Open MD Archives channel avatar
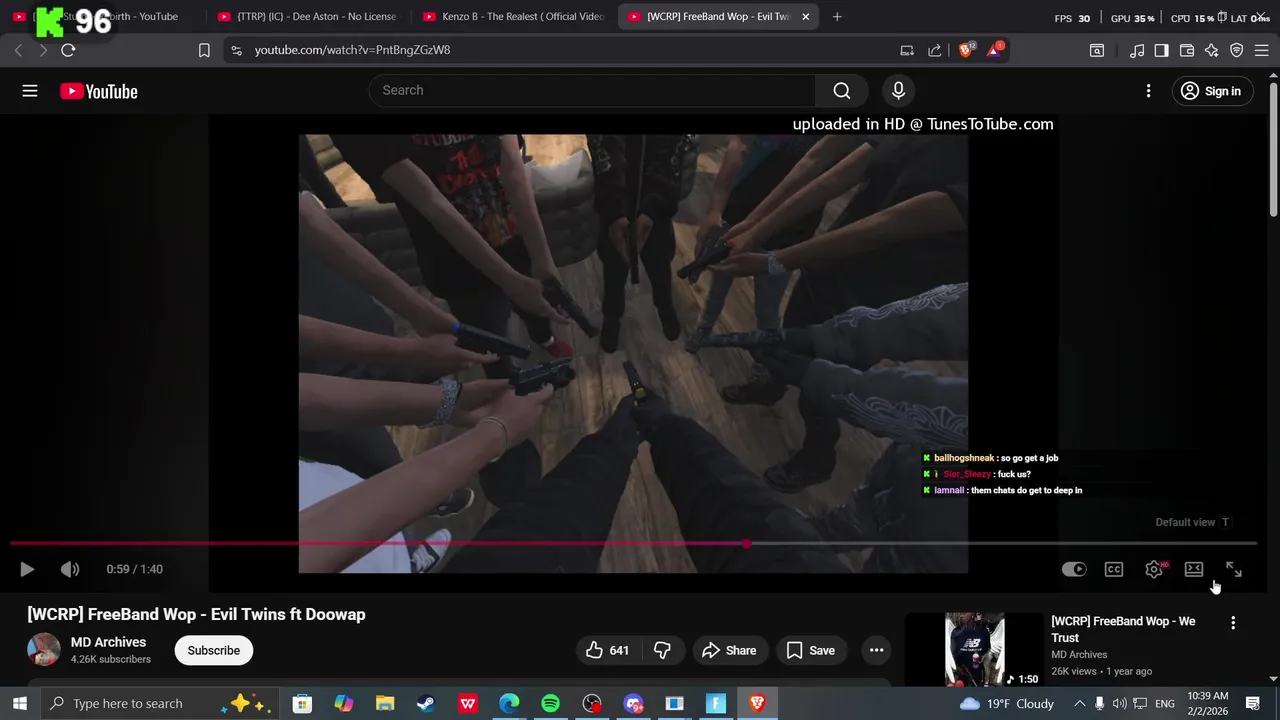1280x720 pixels. coord(43,650)
